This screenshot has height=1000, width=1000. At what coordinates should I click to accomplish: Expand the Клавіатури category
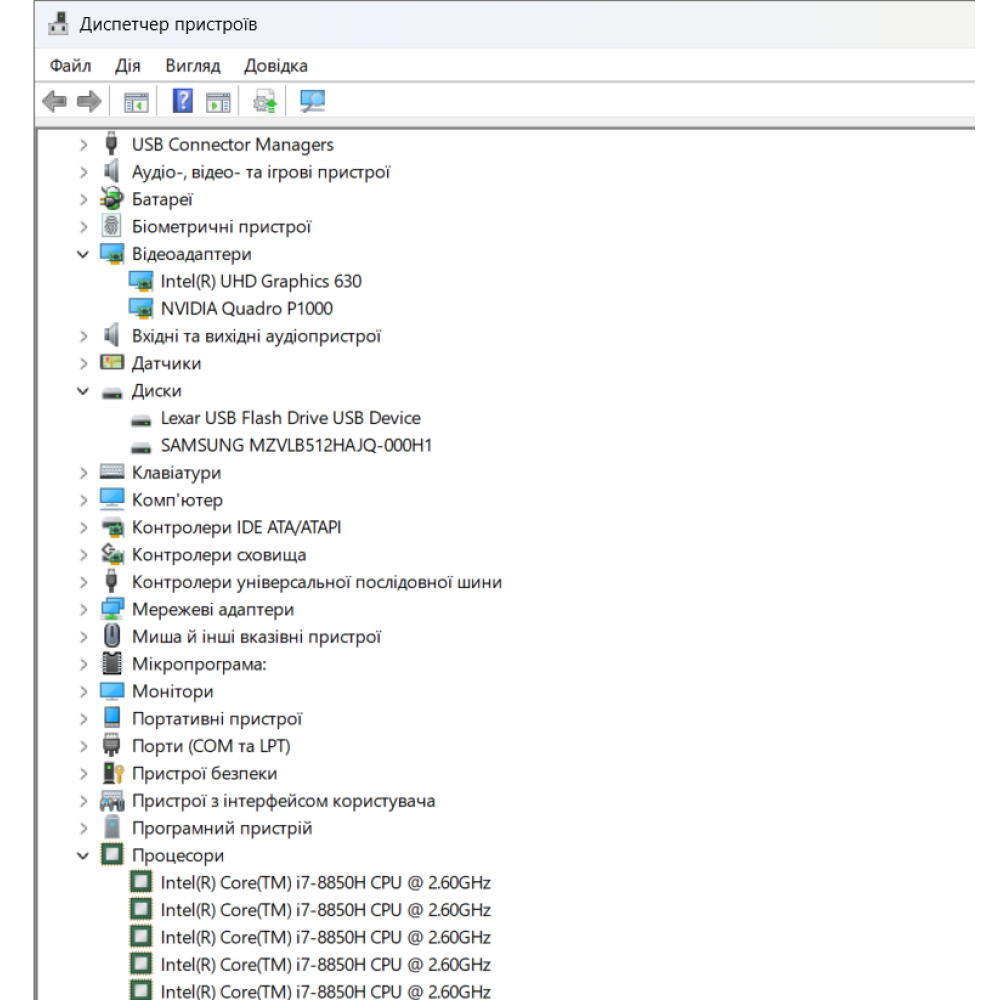(x=83, y=473)
